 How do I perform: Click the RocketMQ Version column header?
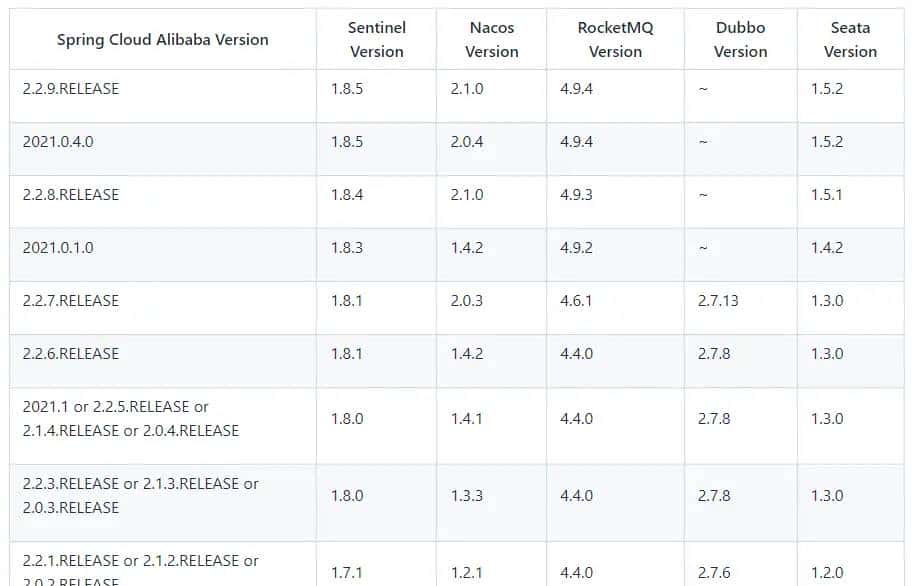(615, 40)
